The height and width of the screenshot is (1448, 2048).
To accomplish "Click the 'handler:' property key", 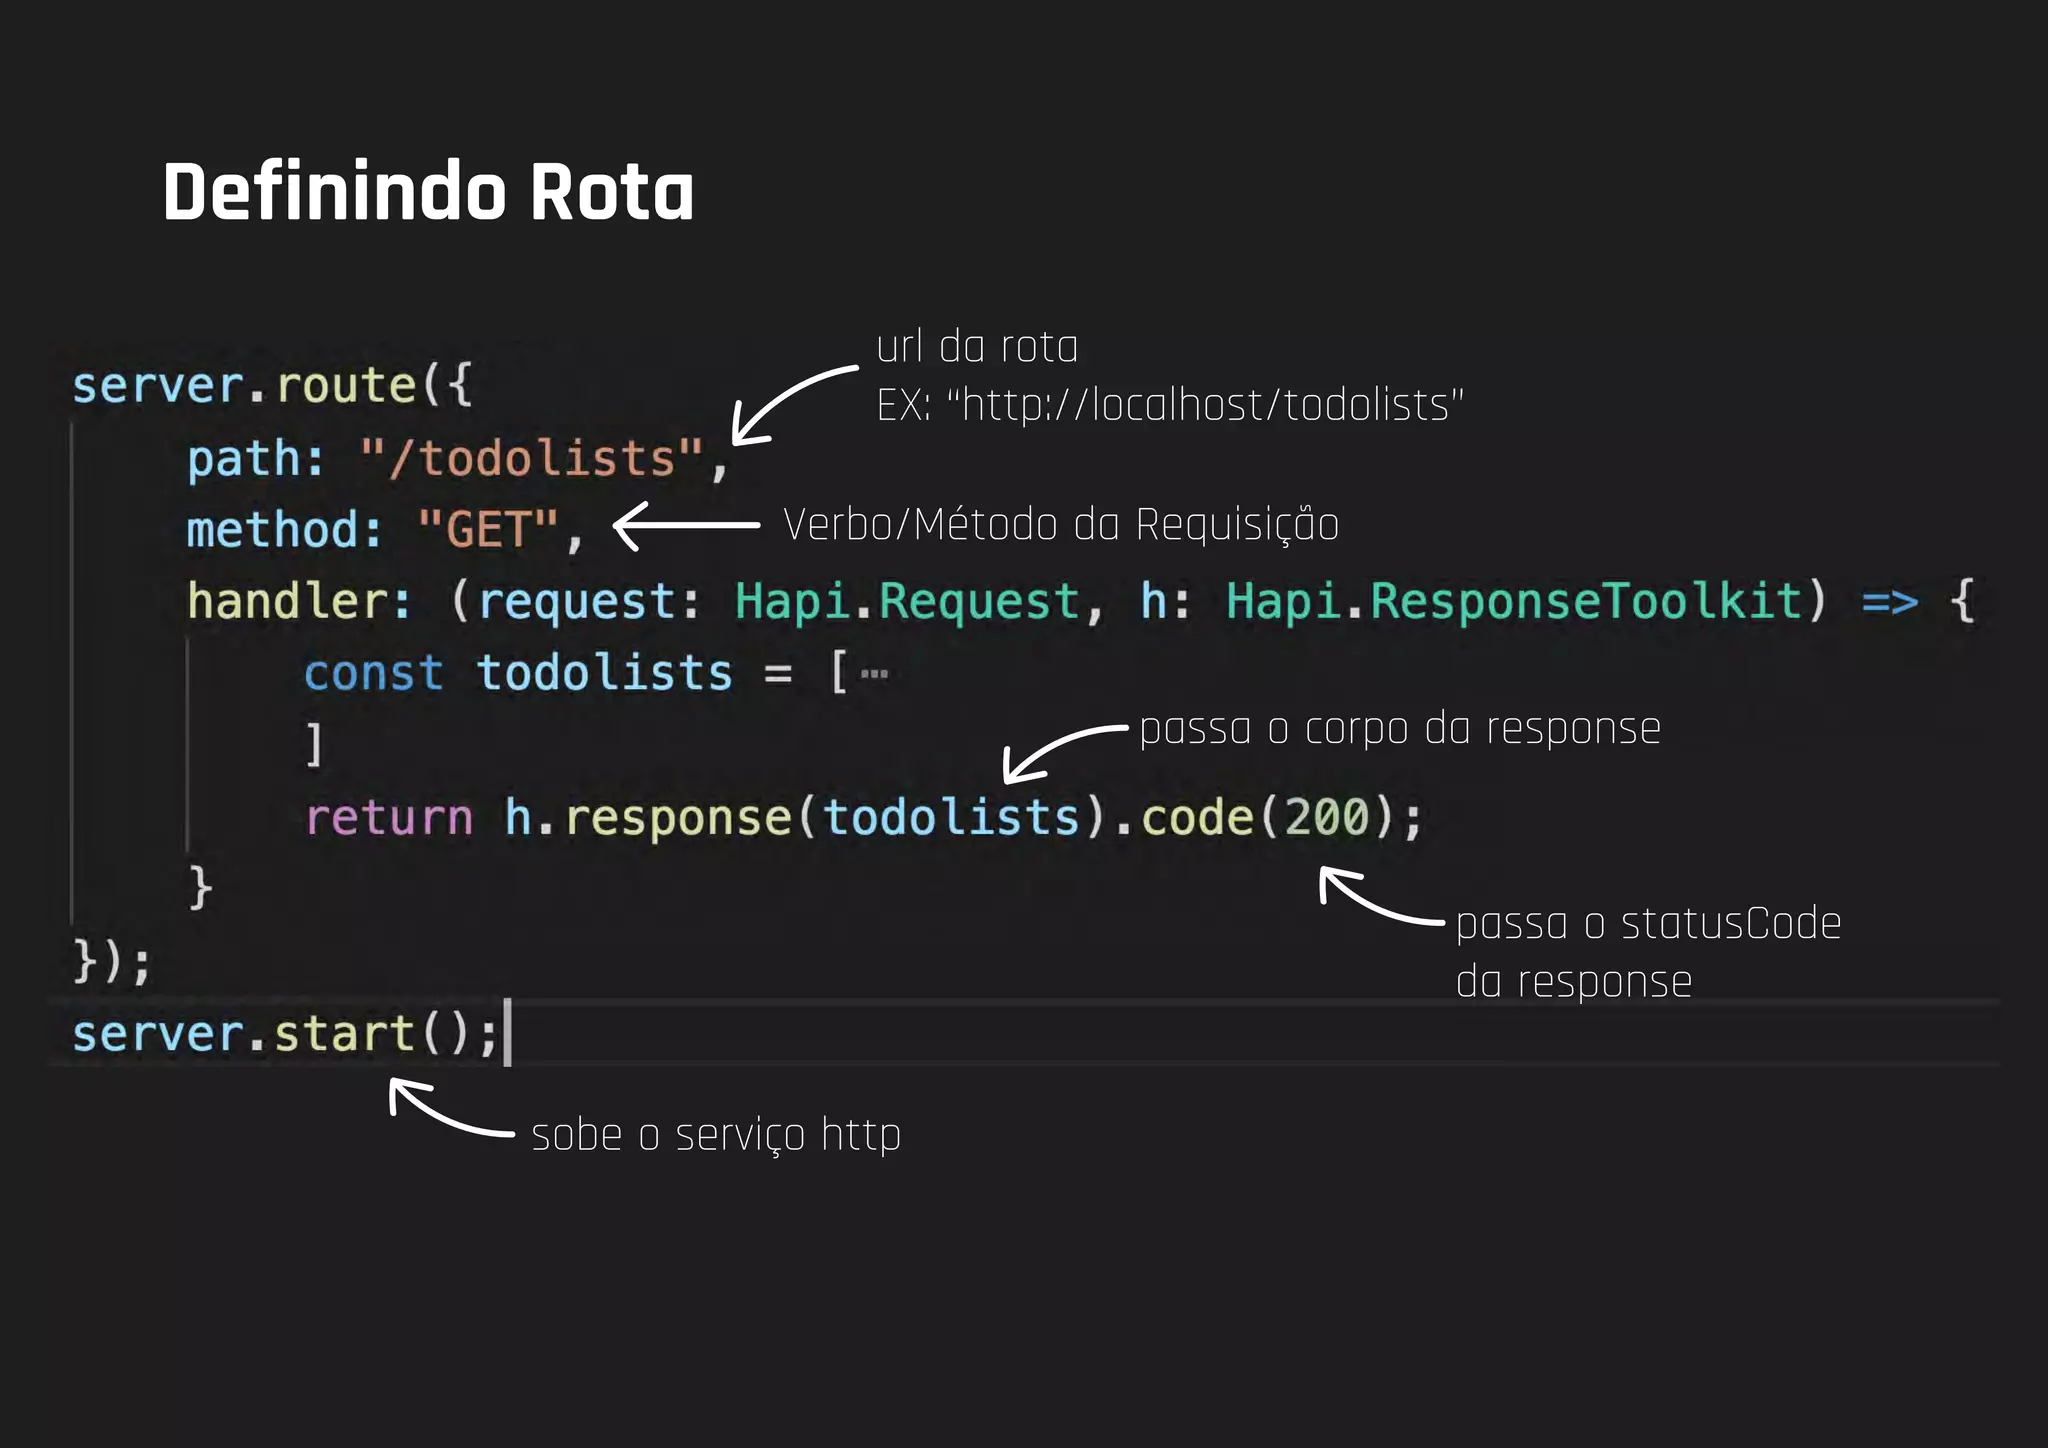I will coord(299,601).
